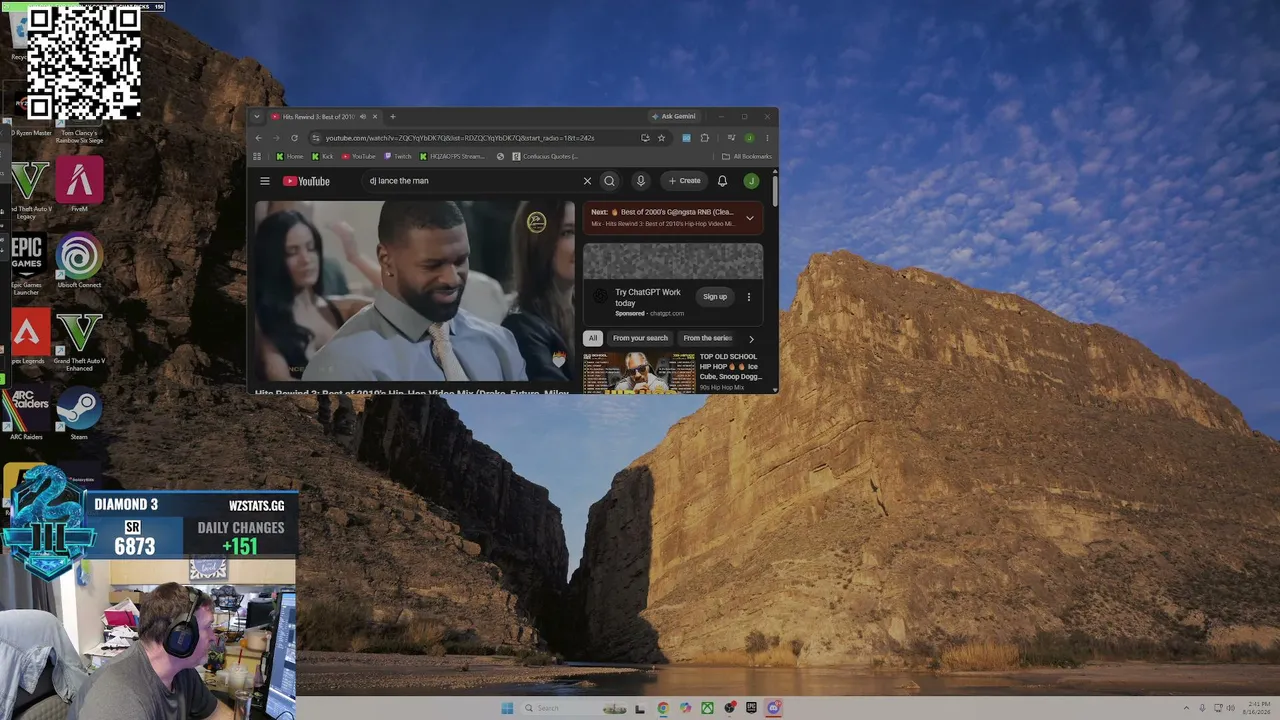Open the Top Old School Hip Hop thumbnail
This screenshot has width=1280, height=720.
tap(639, 372)
